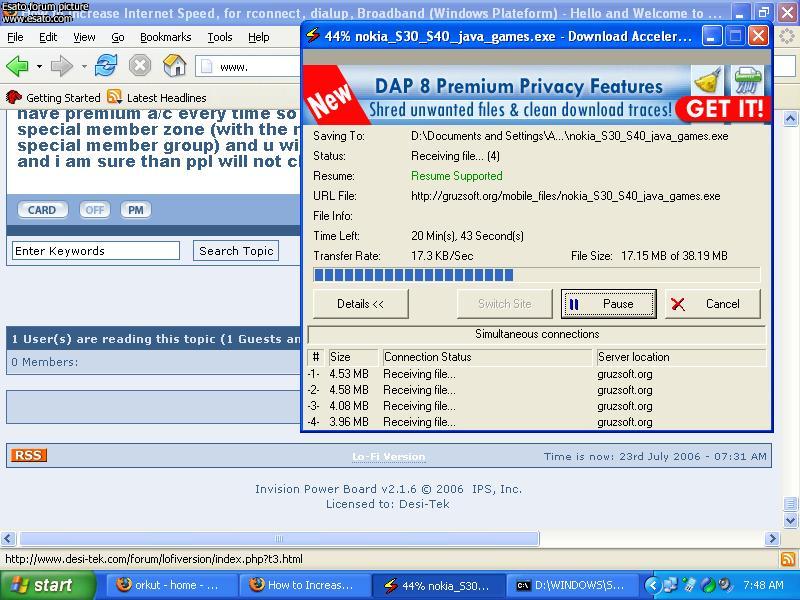Open the File menu
The width and height of the screenshot is (800, 600).
pyautogui.click(x=15, y=37)
